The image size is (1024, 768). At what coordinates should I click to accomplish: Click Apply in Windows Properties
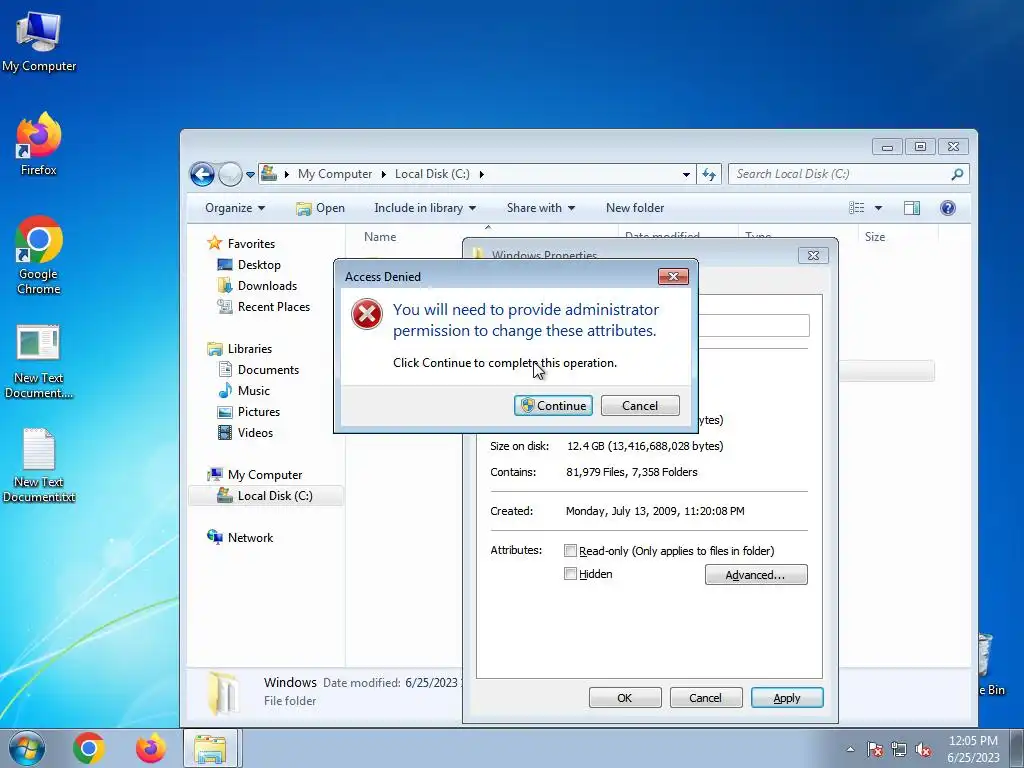(x=787, y=697)
